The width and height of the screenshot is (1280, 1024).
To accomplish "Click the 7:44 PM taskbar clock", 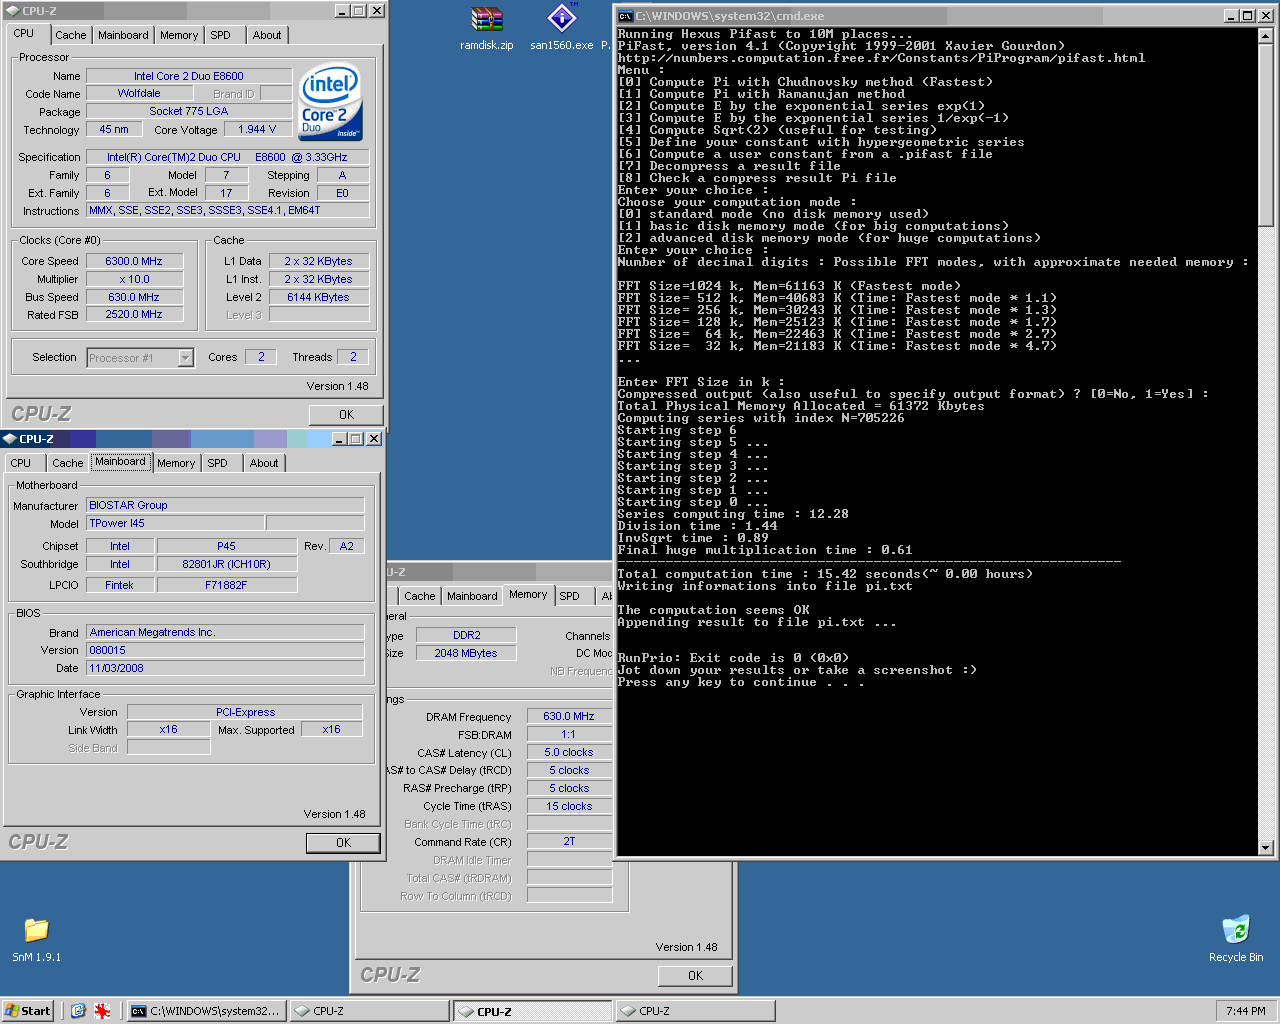I will tap(1245, 1011).
